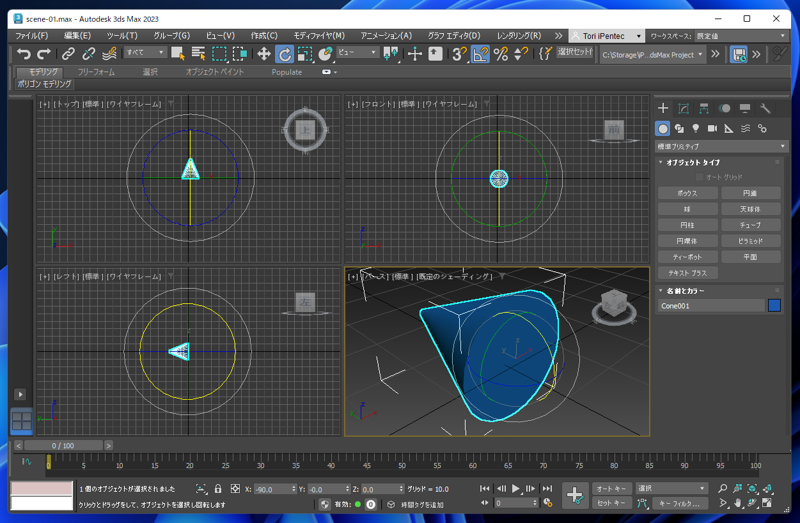Open the 標準プリミティブ category dropdown
Viewport: 800px width, 523px height.
coord(720,146)
